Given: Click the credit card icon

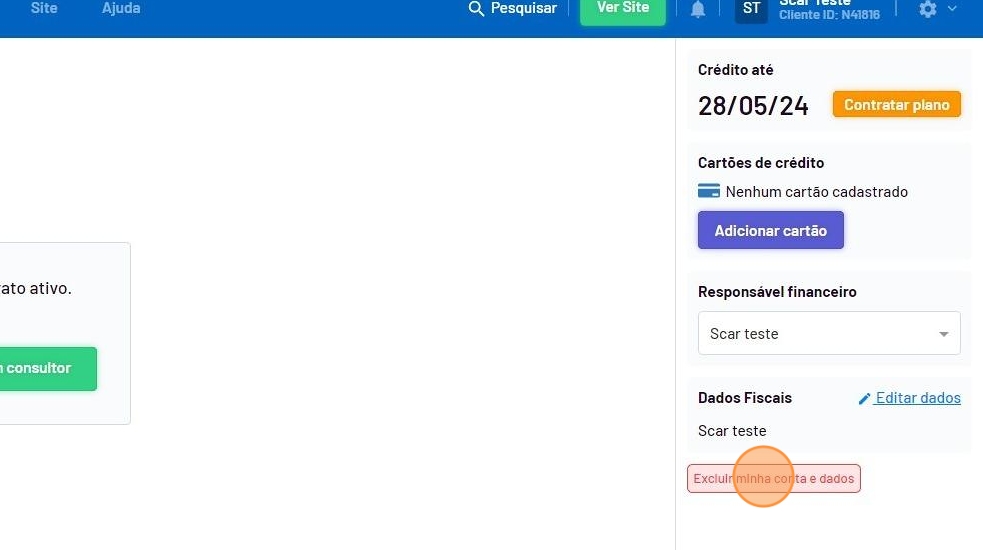Looking at the screenshot, I should (709, 191).
